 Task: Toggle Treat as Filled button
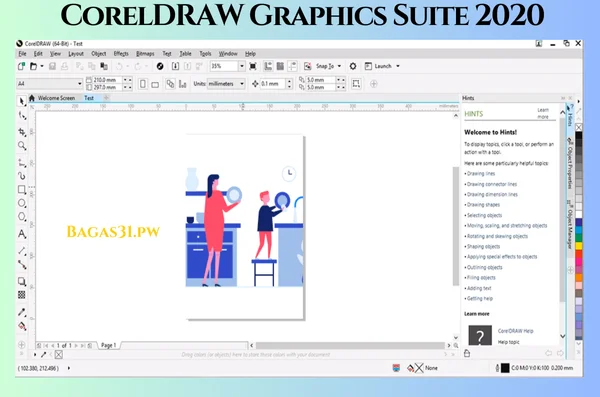coord(356,84)
